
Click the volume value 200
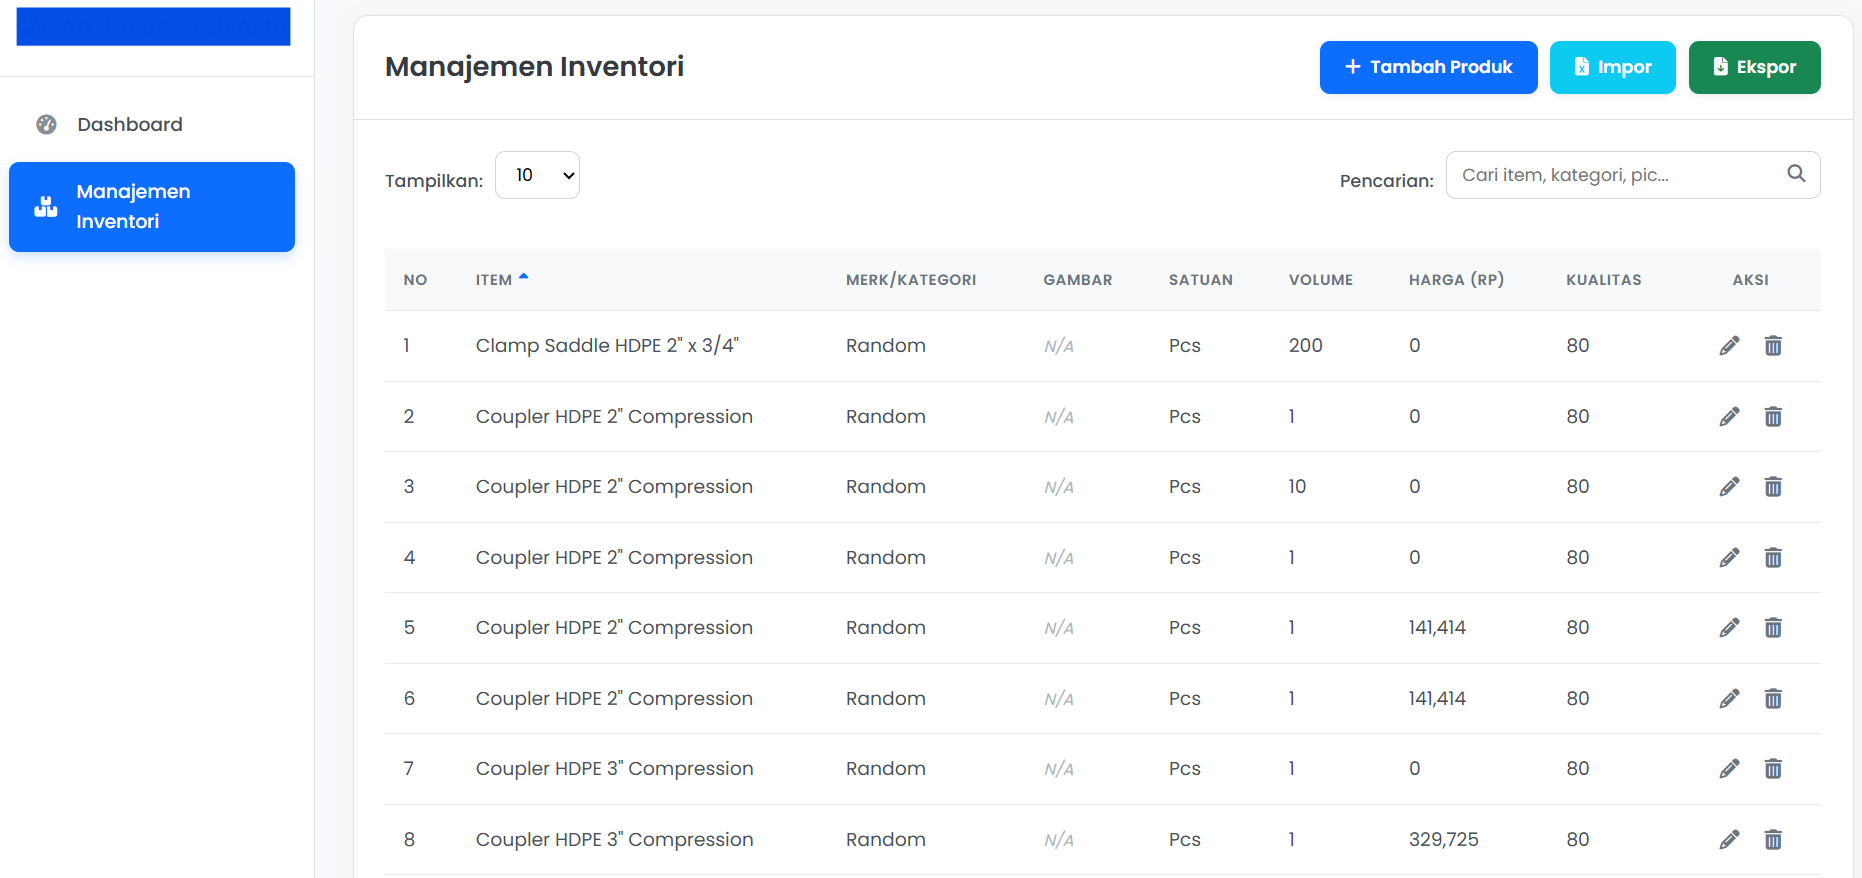click(x=1305, y=345)
